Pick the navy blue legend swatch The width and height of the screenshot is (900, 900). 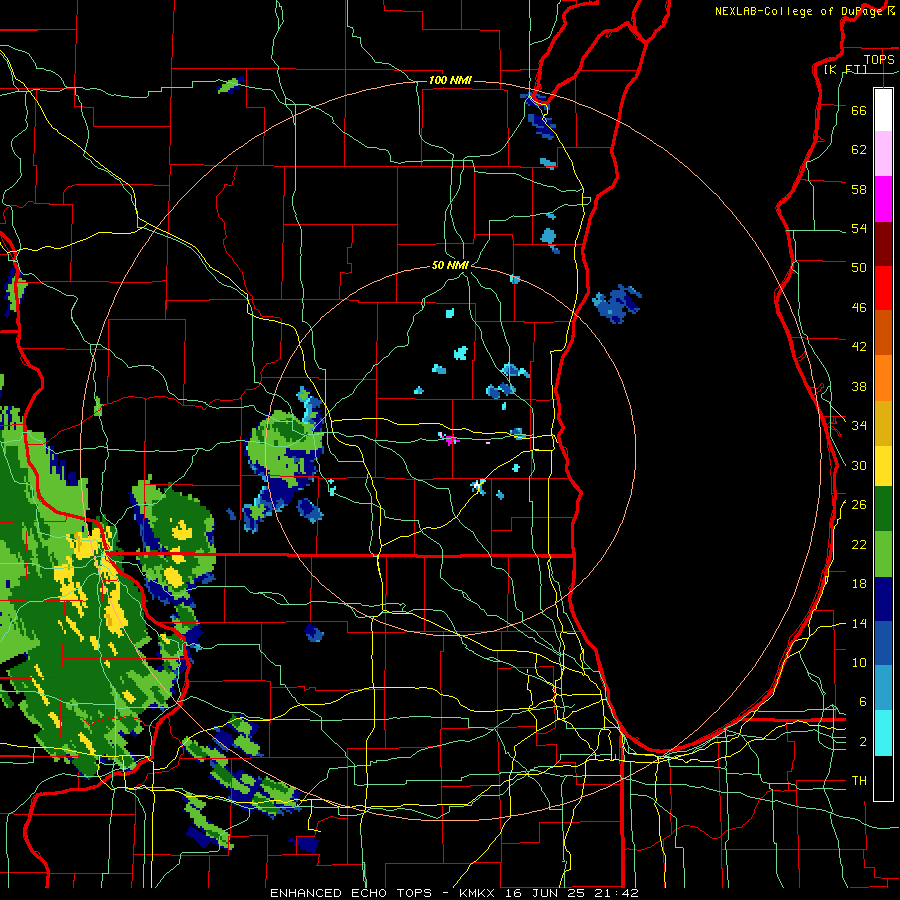coord(883,599)
